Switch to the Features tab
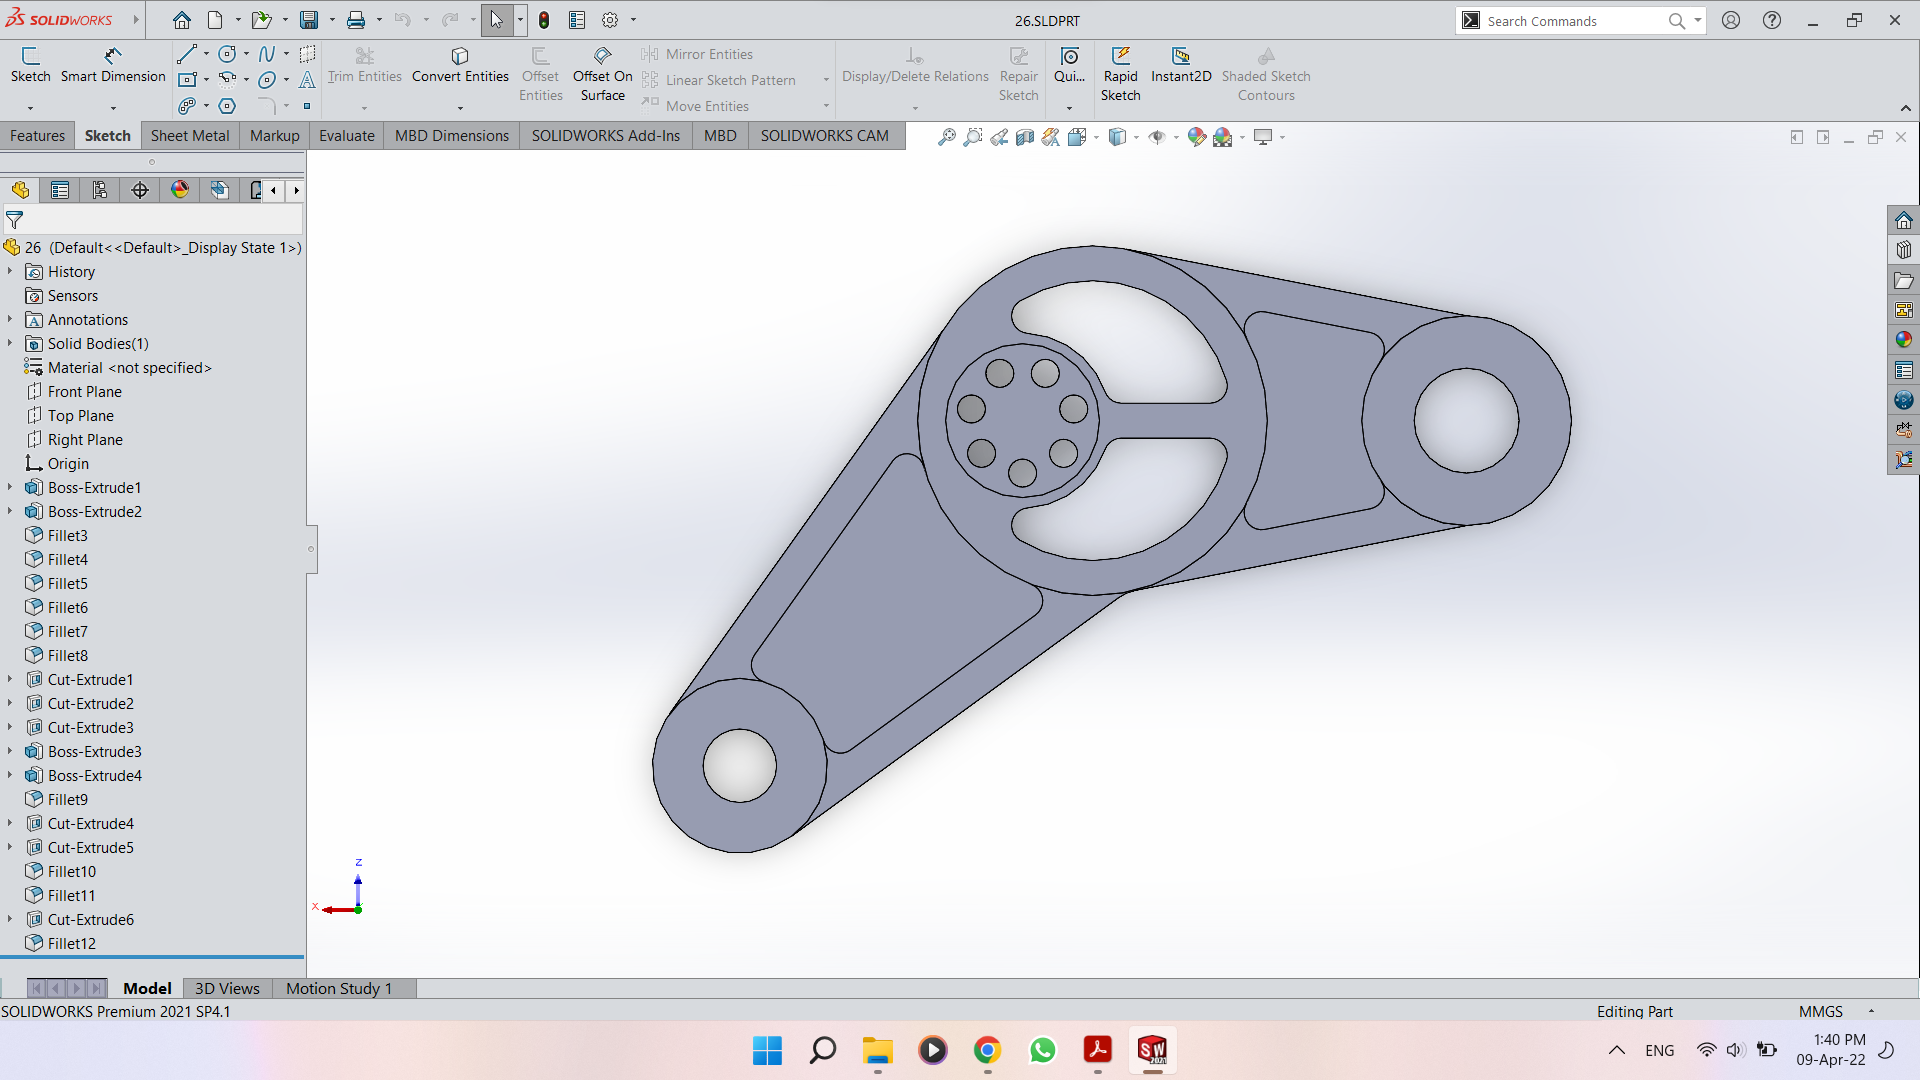Image resolution: width=1920 pixels, height=1080 pixels. click(37, 136)
